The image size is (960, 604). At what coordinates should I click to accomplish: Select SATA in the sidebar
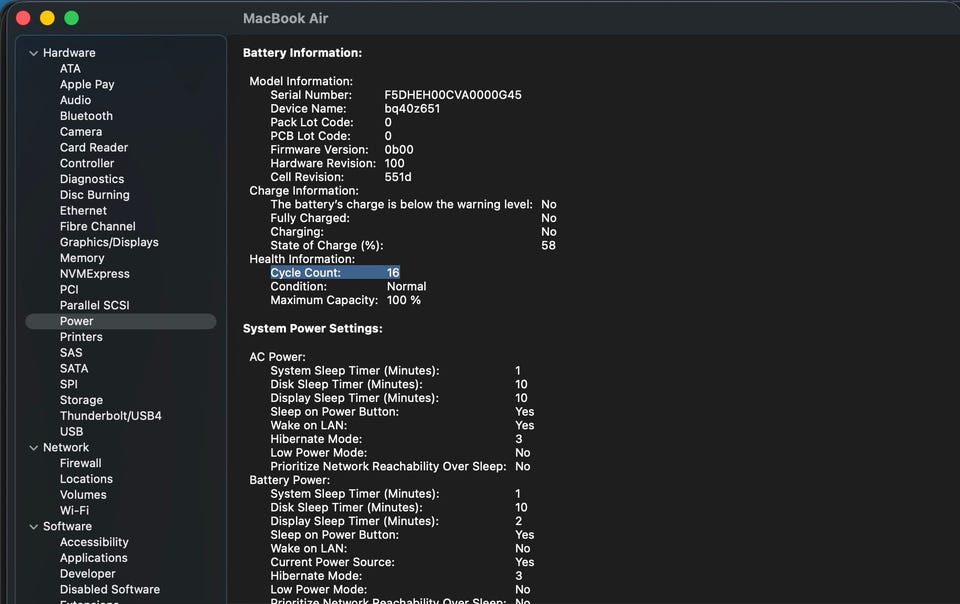click(74, 368)
